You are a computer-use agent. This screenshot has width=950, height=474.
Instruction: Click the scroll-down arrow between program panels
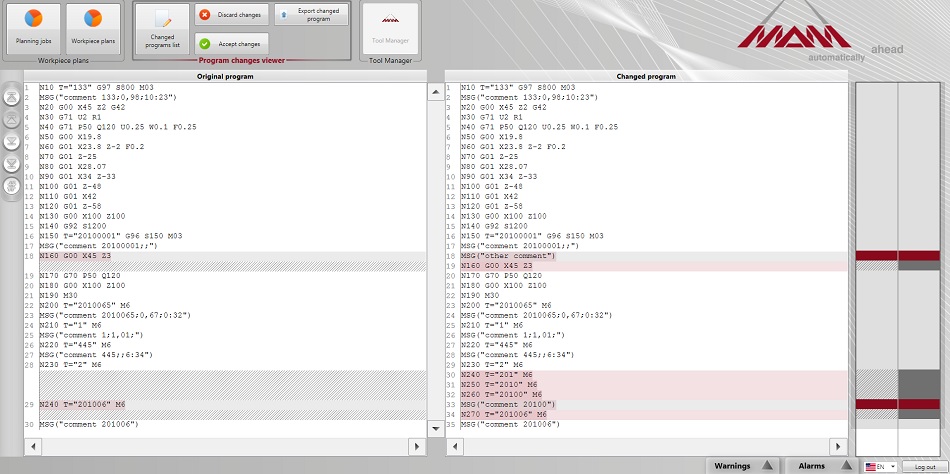(x=436, y=428)
